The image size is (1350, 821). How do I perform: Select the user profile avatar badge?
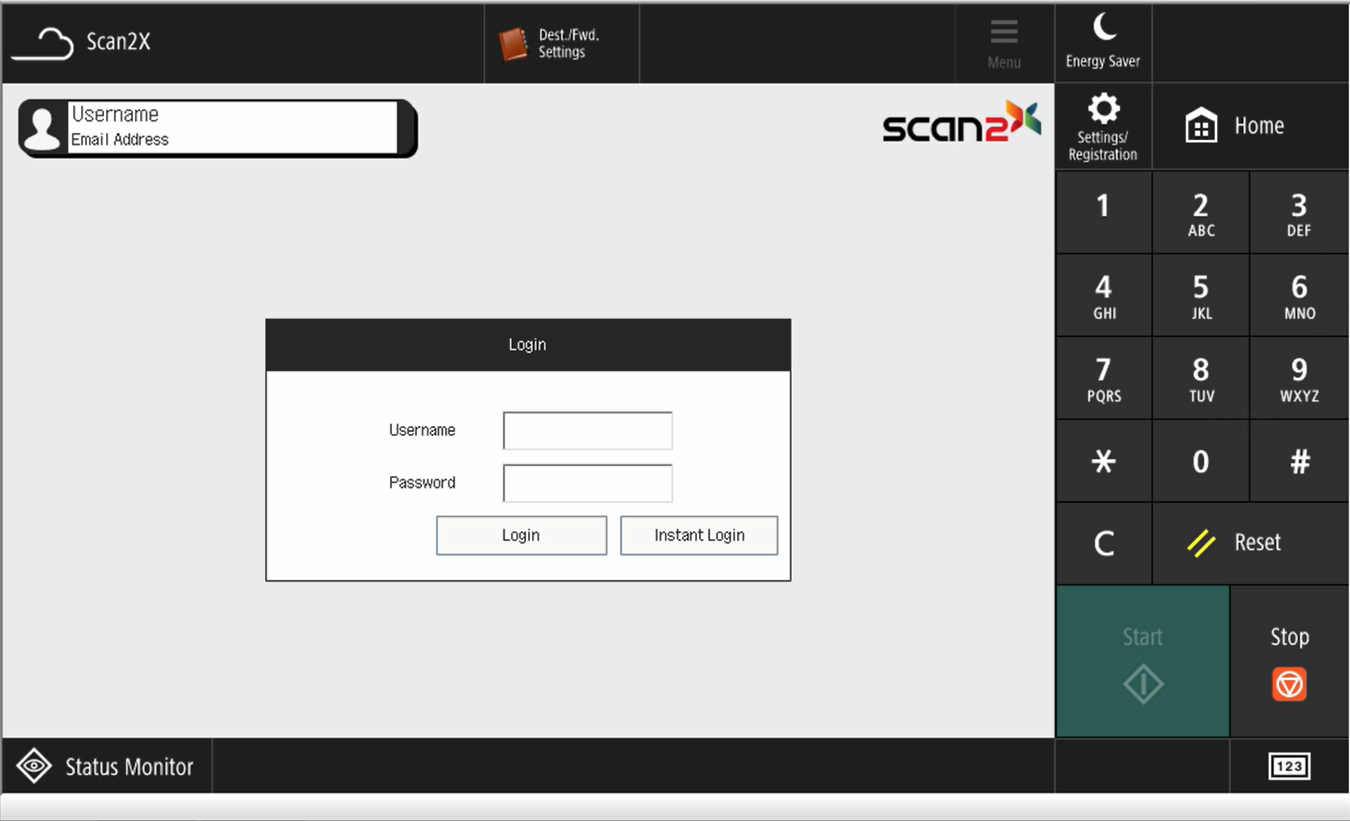coord(43,128)
